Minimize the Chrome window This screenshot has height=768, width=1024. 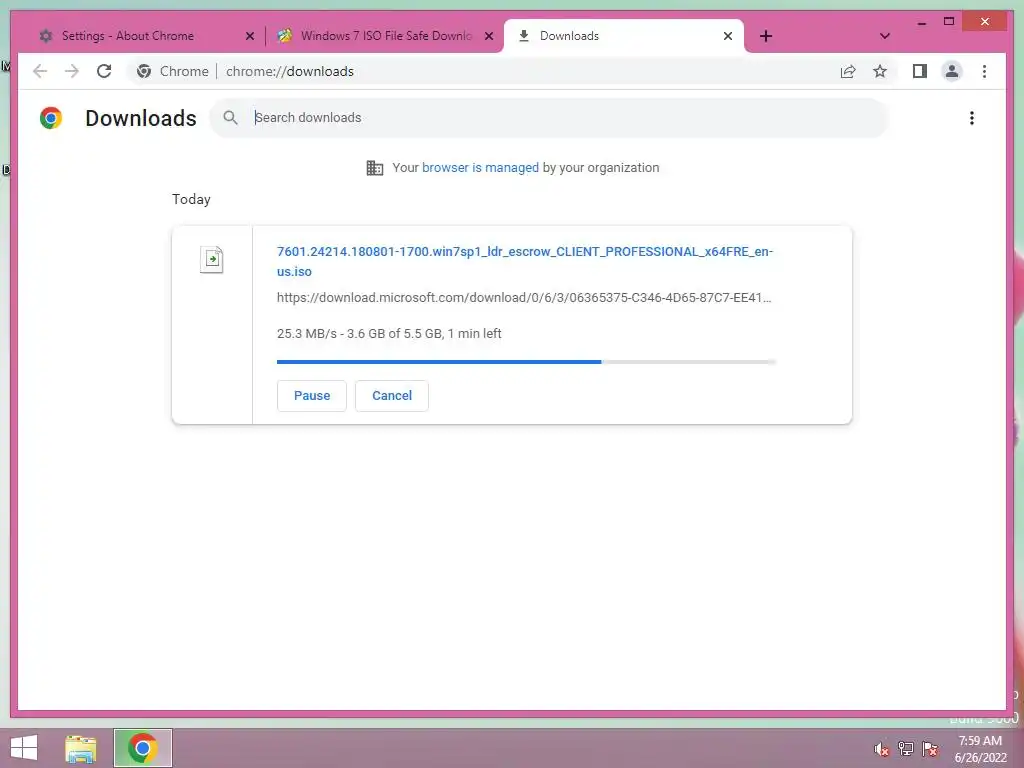coord(921,22)
